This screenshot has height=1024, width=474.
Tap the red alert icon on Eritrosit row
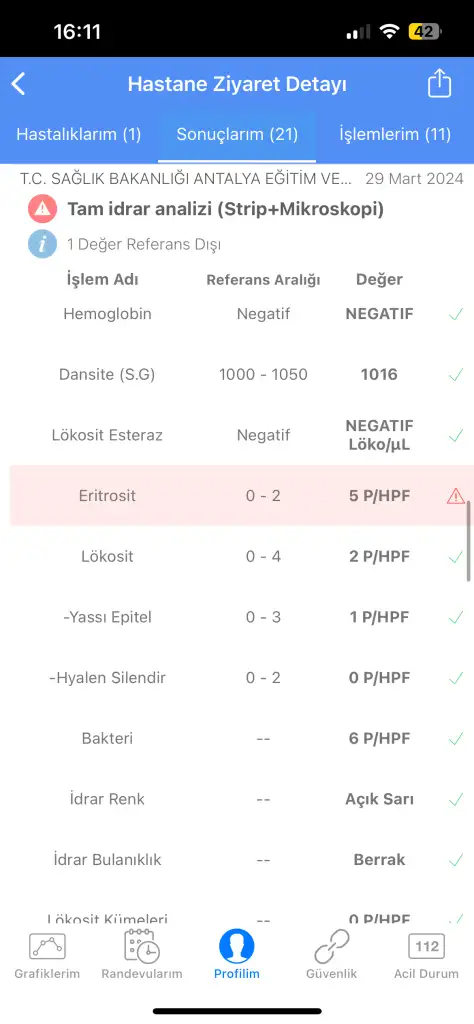pos(455,496)
